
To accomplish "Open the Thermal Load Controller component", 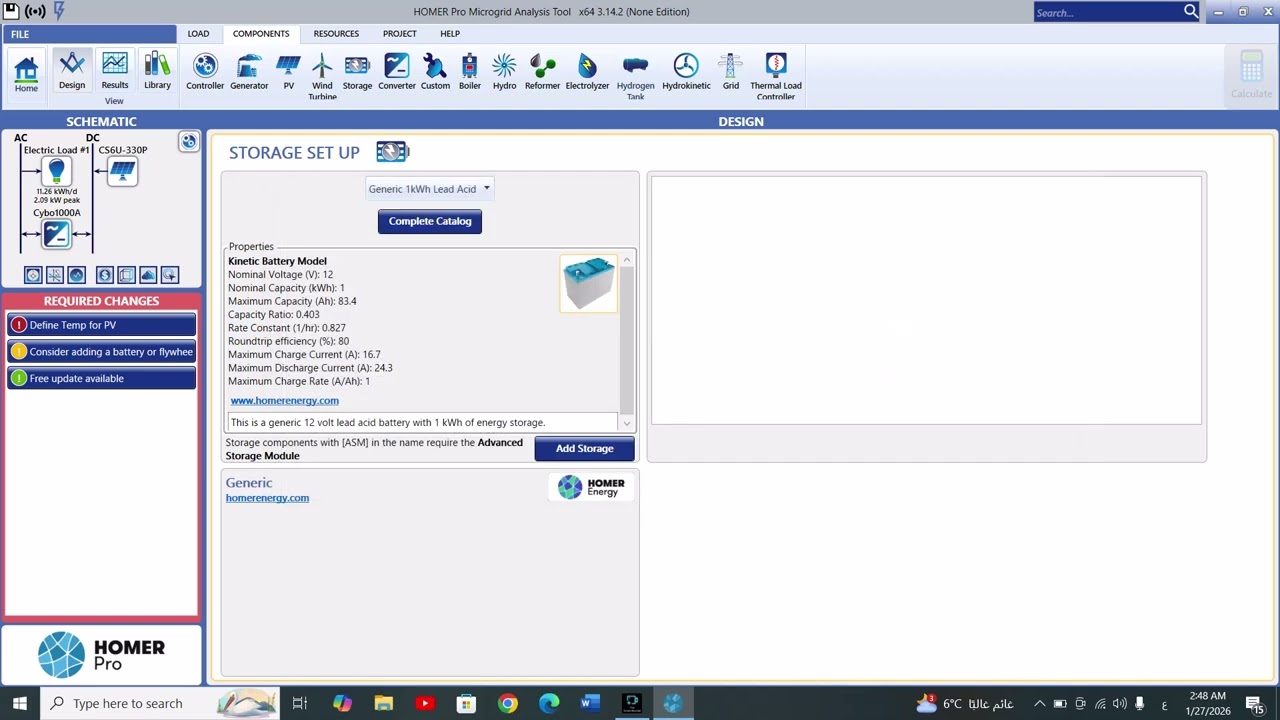I will (x=776, y=76).
